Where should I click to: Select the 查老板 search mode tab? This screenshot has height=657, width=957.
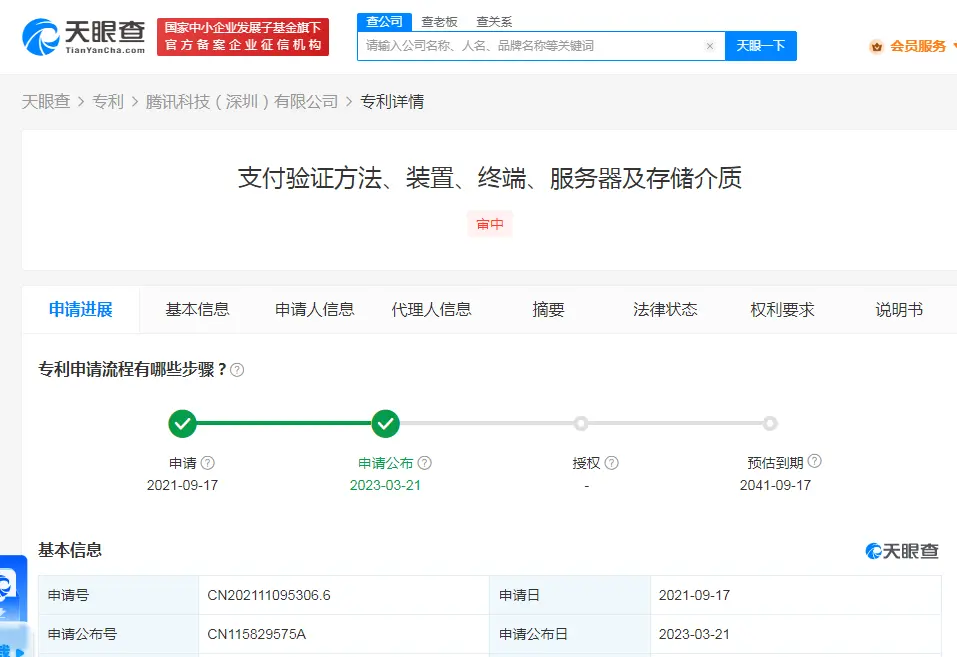tap(440, 21)
